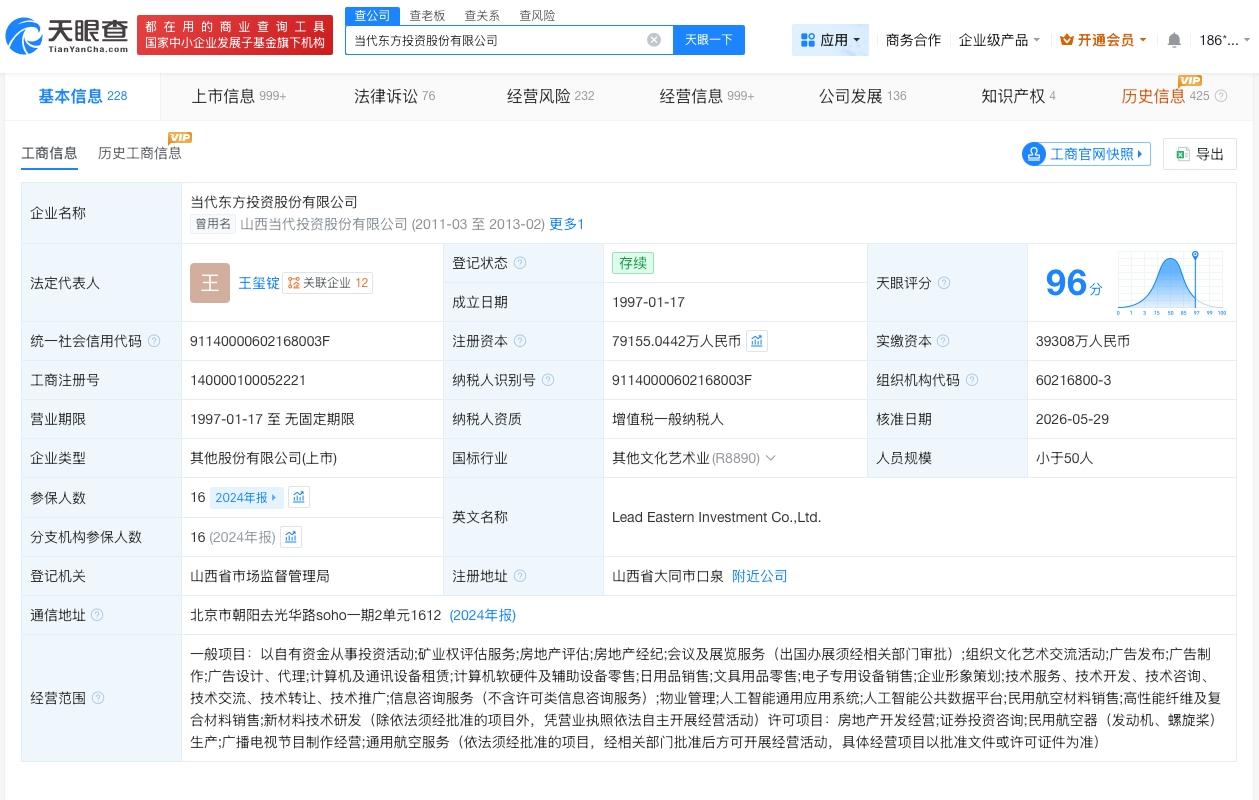Open the 知识产权 tab

[1018, 96]
